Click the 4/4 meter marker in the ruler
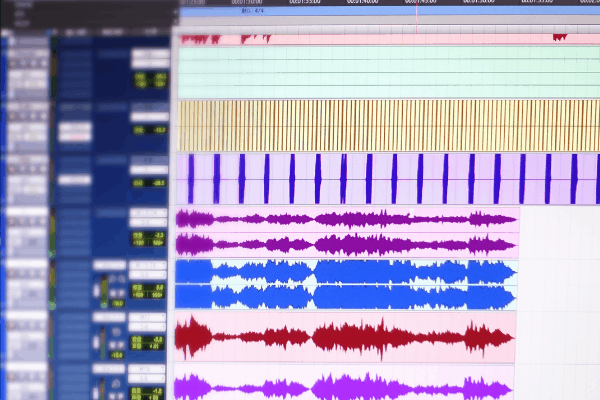 (253, 11)
